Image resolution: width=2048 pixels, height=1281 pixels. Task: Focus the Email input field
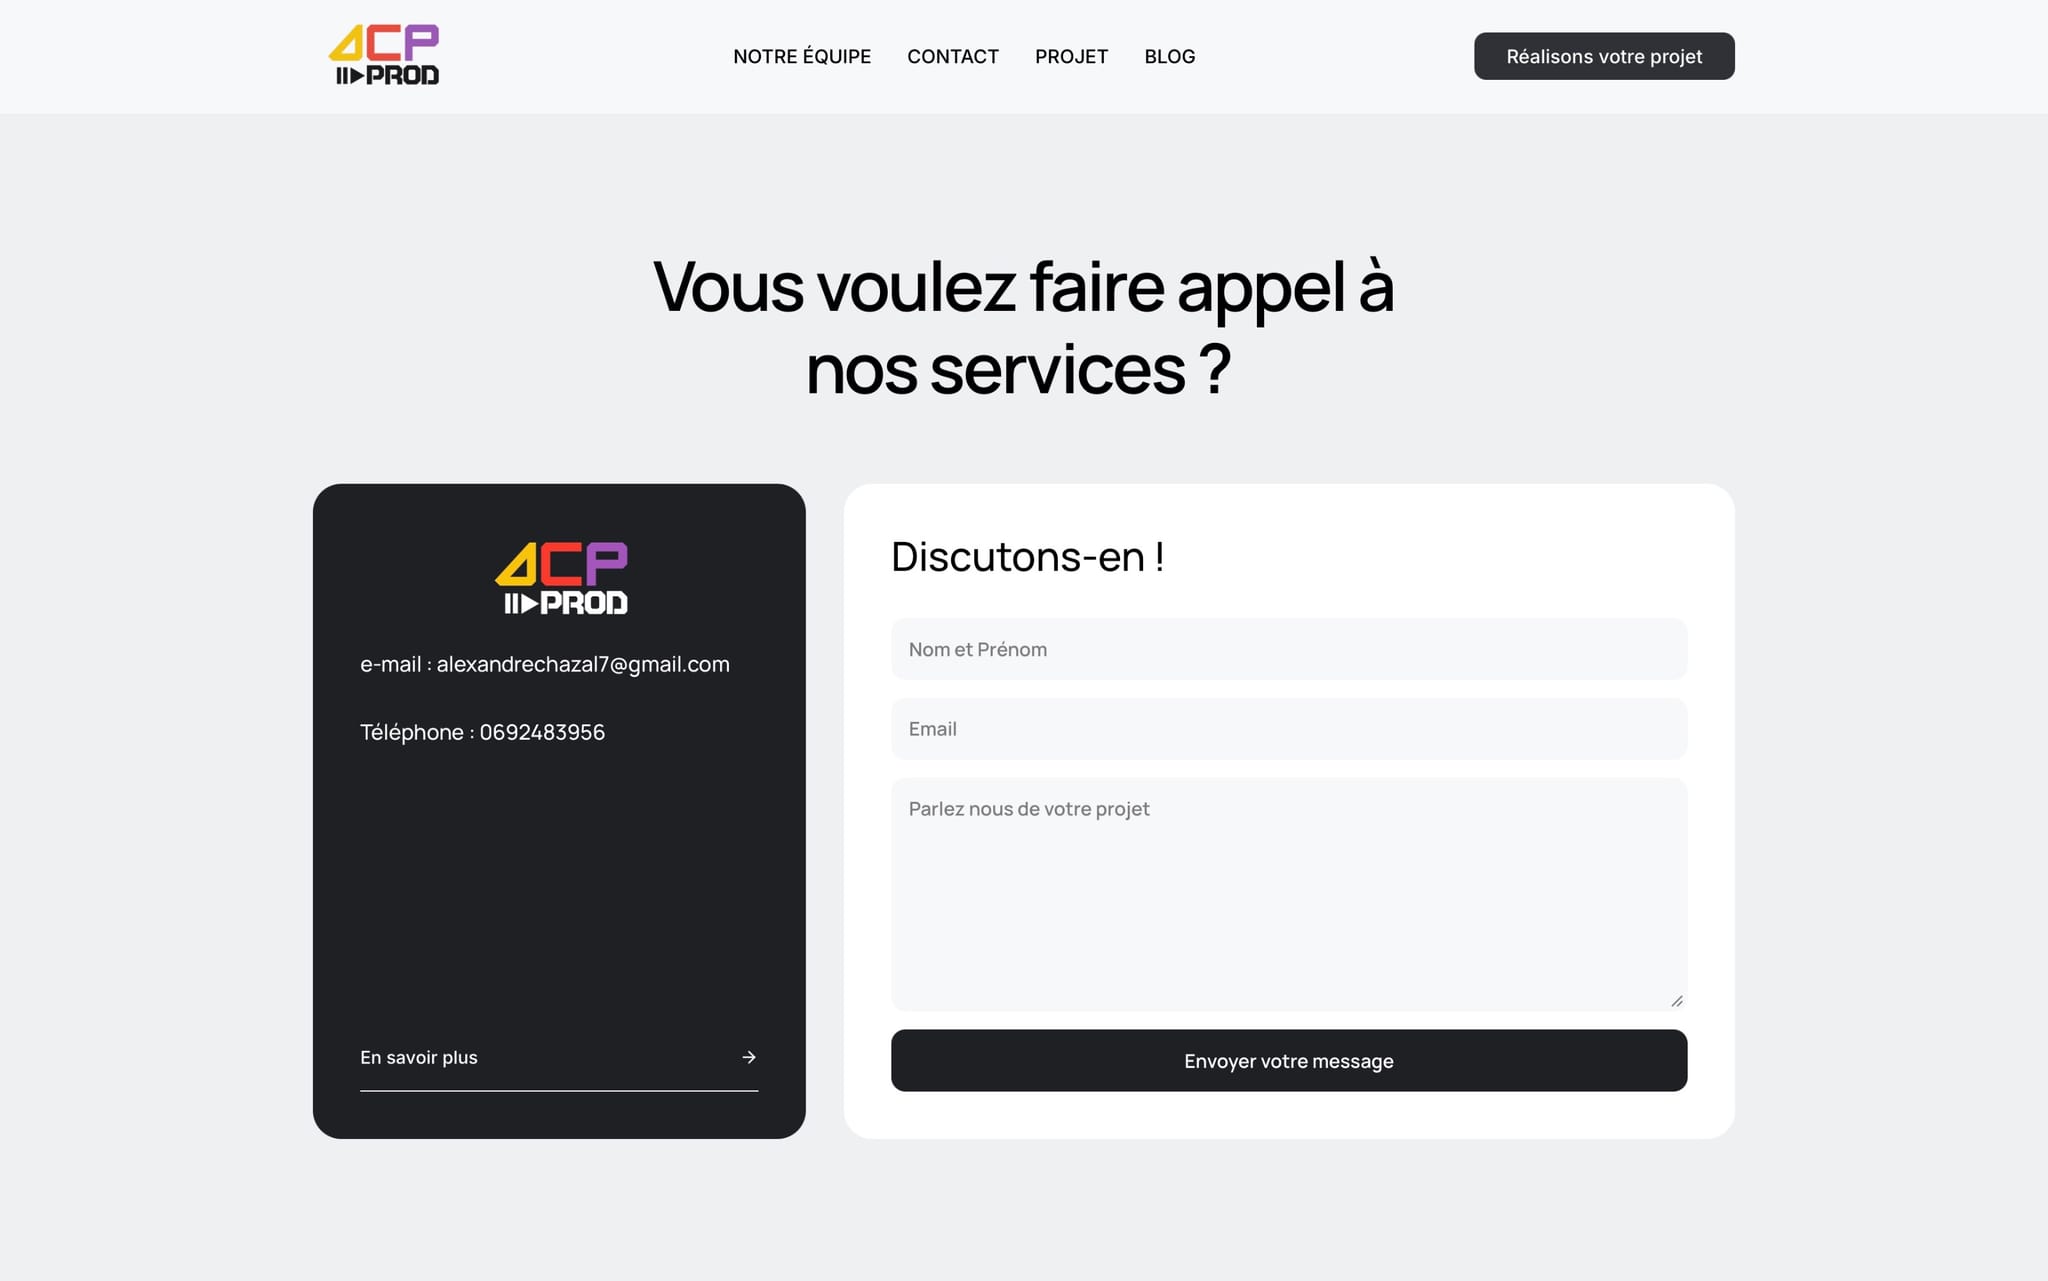coord(1289,729)
